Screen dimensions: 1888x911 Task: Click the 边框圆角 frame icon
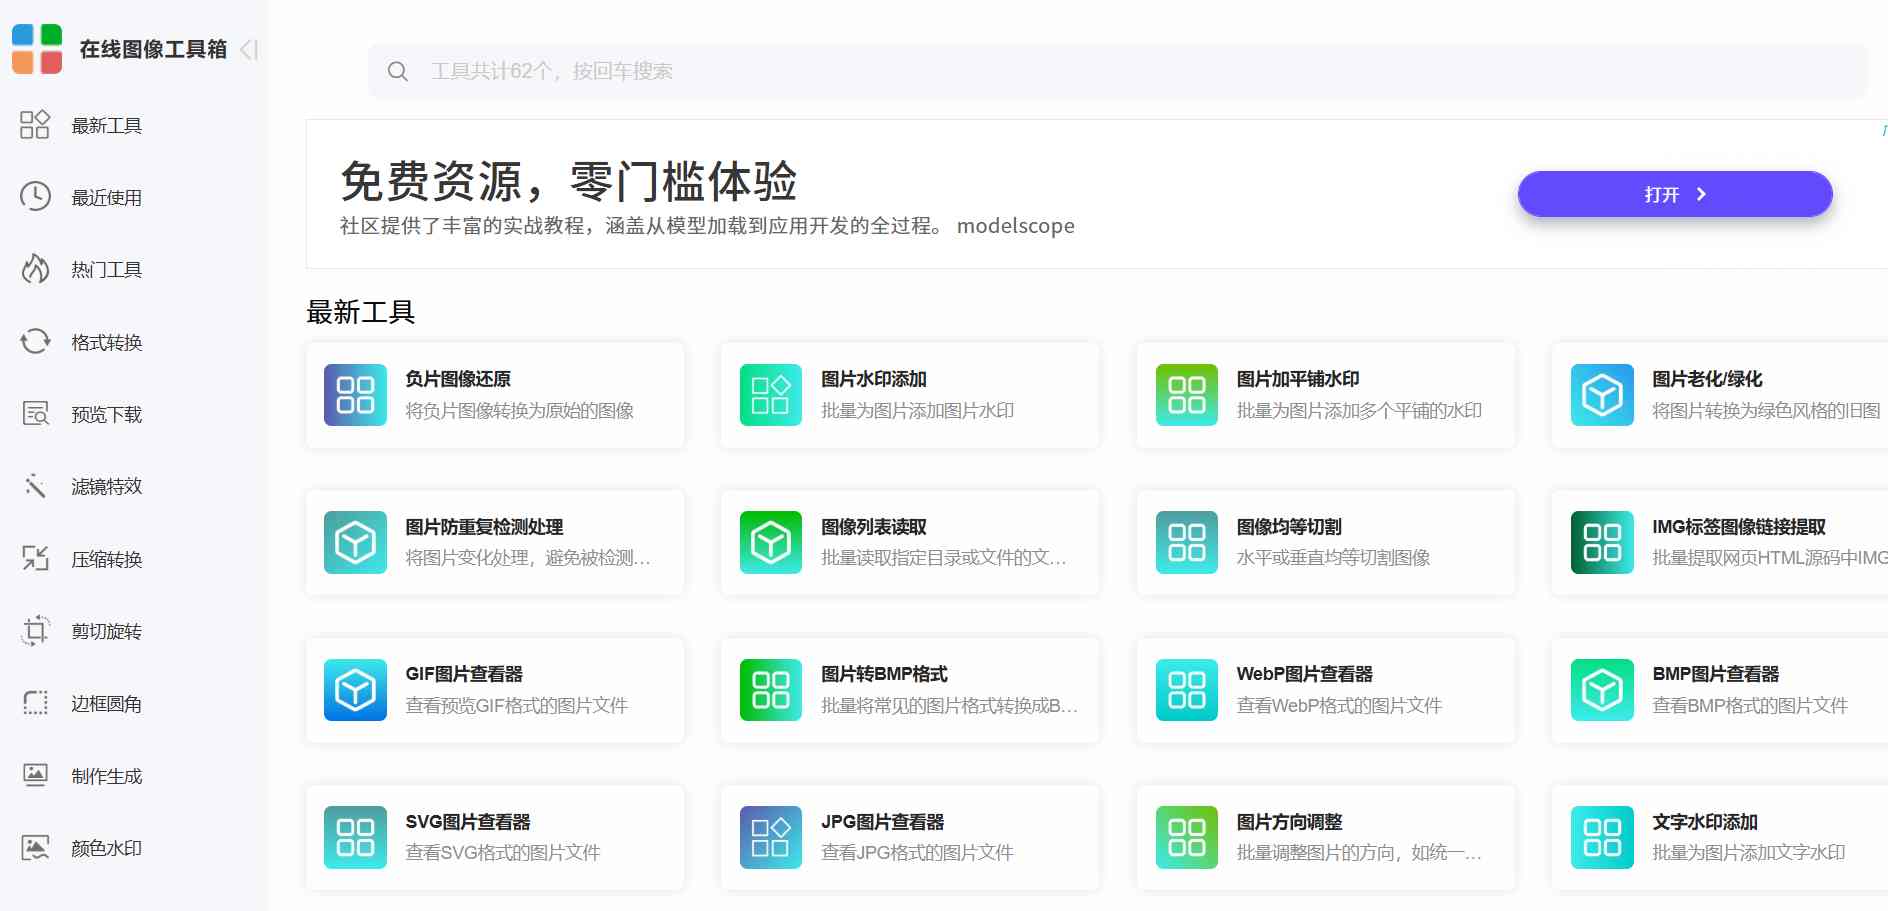35,703
